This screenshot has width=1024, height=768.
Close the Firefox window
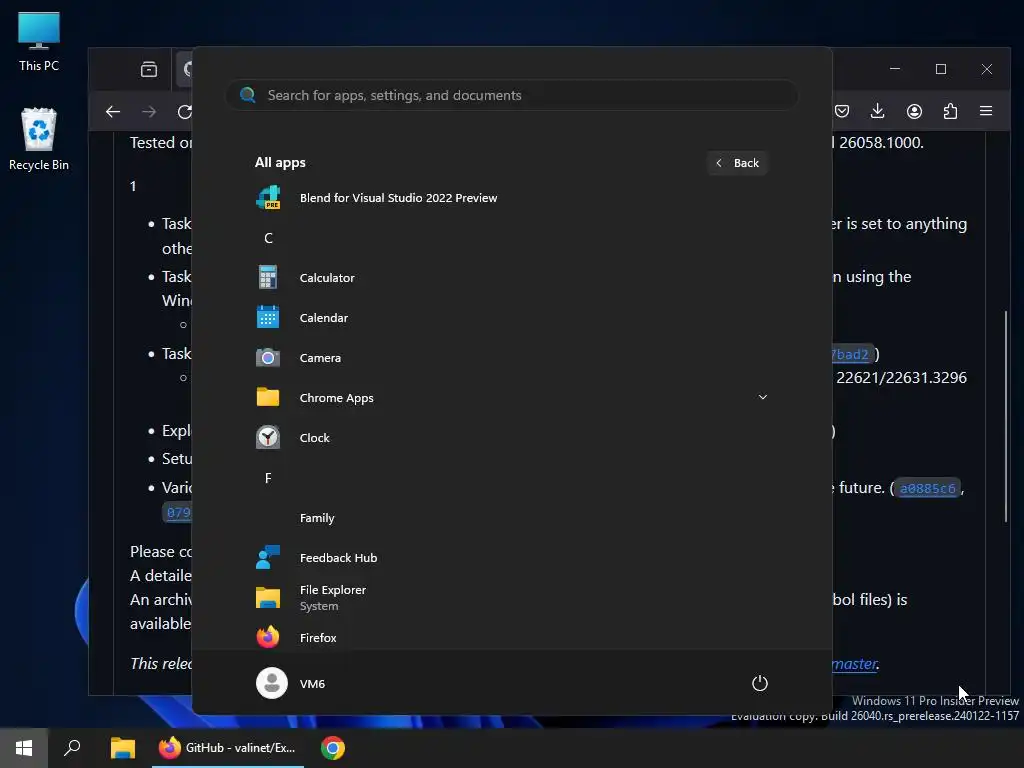987,69
